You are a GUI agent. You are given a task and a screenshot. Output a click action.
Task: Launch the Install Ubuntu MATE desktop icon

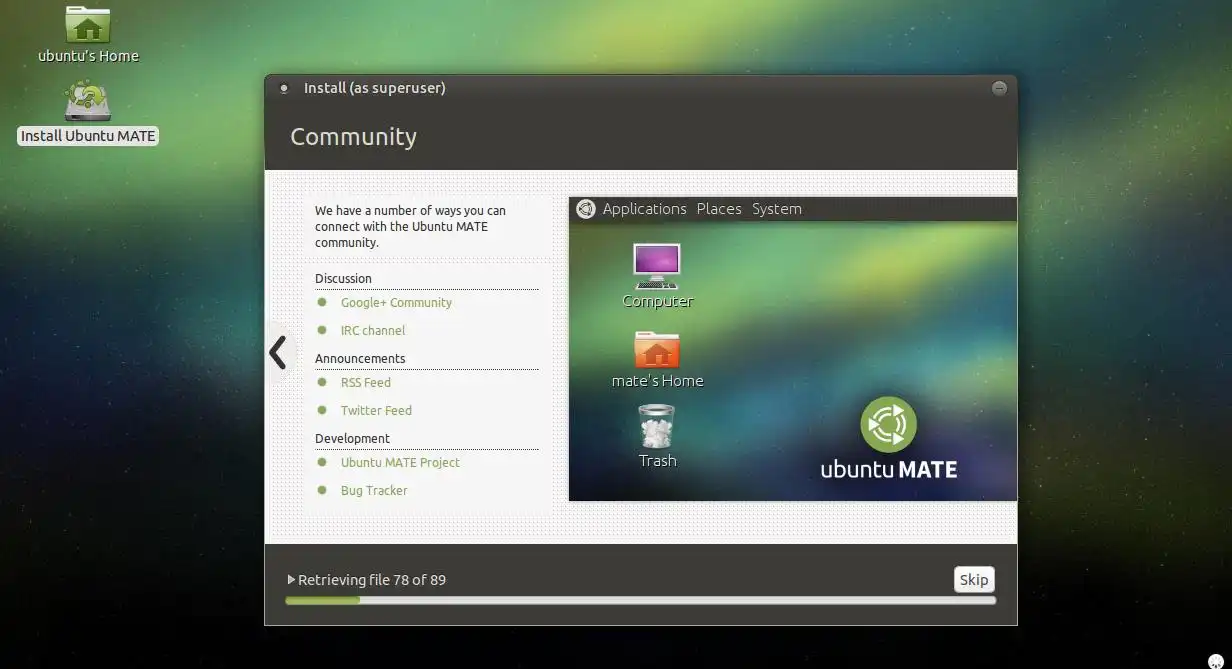tap(88, 101)
